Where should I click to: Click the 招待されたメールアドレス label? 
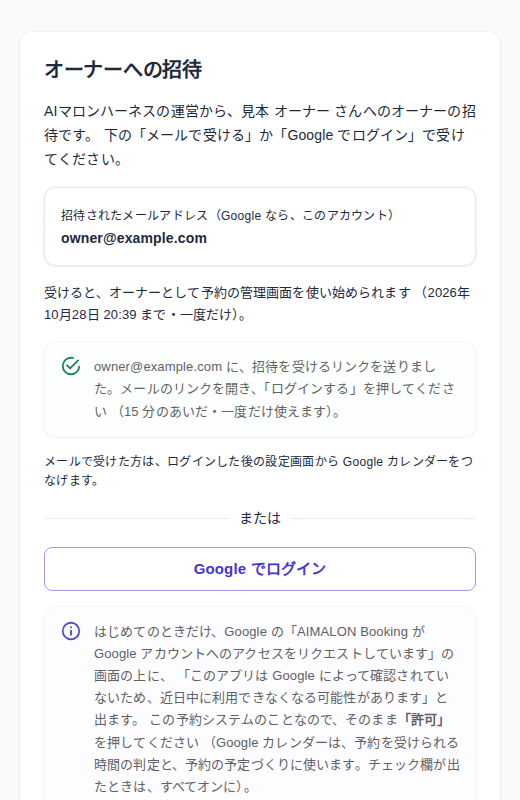pyautogui.click(x=228, y=215)
